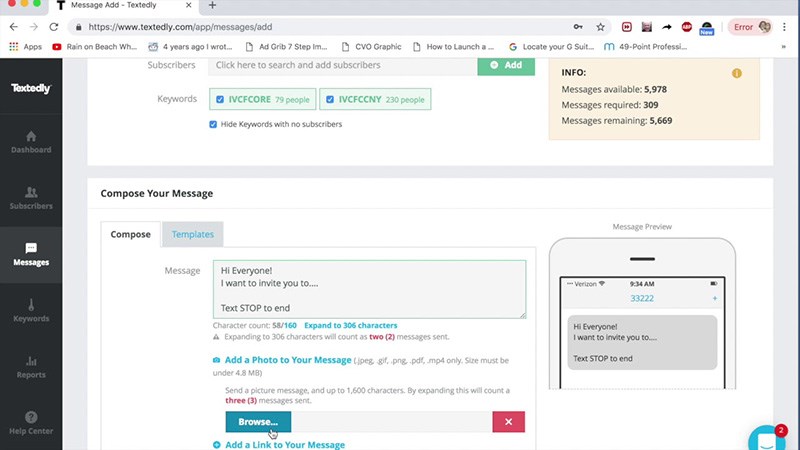Click the arrow extension icon in toolbar
The width and height of the screenshot is (800, 450).
tap(667, 27)
